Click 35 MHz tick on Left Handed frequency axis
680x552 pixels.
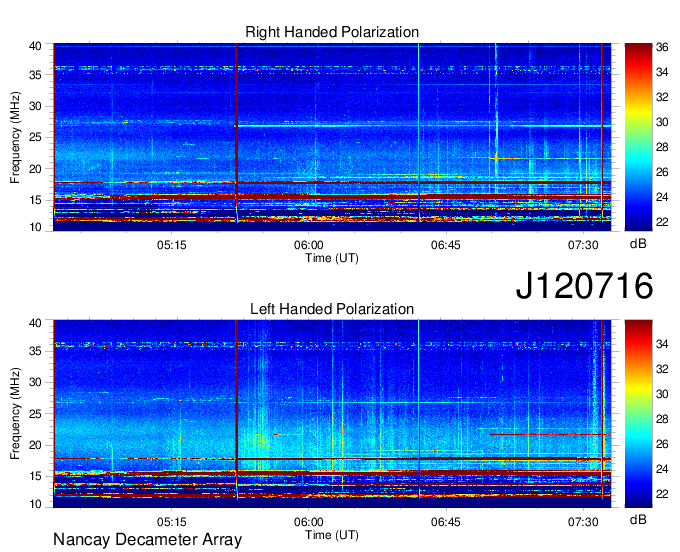click(35, 351)
